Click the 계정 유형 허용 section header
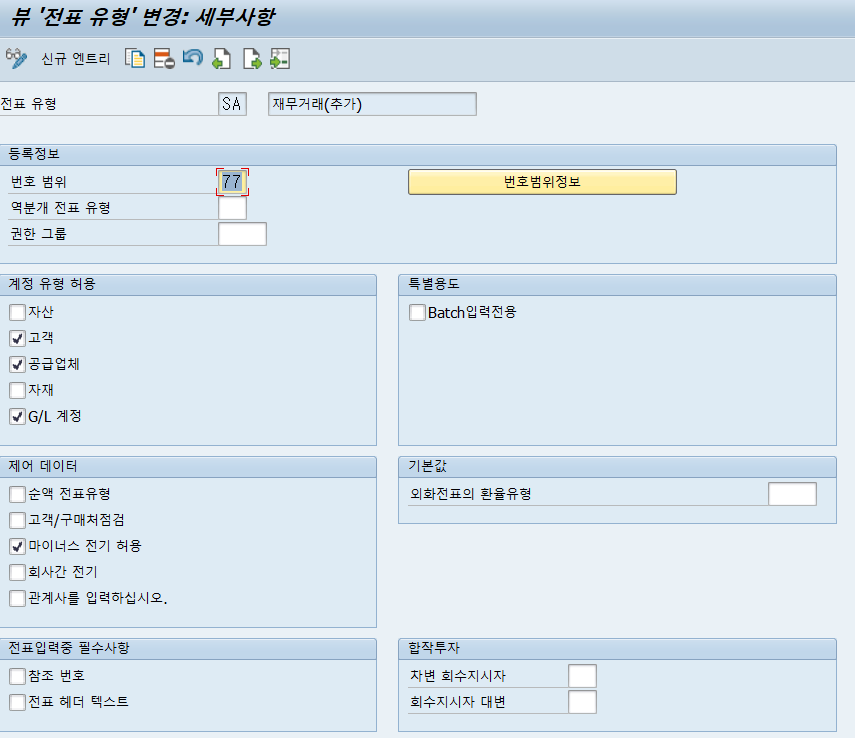855x738 pixels. [188, 284]
